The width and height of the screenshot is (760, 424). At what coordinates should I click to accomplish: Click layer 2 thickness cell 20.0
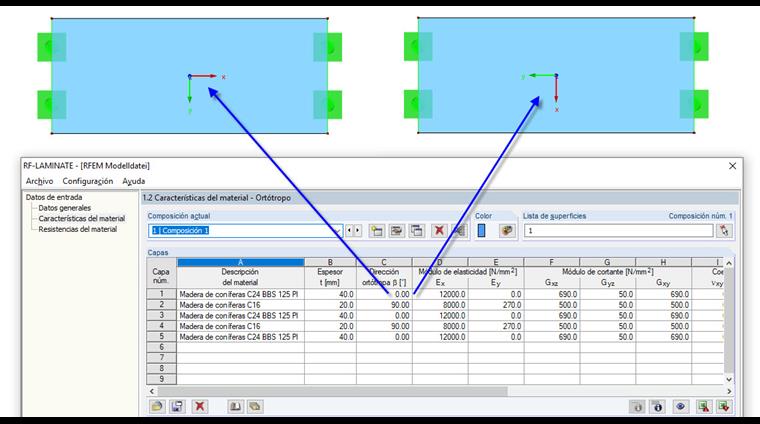tap(330, 305)
